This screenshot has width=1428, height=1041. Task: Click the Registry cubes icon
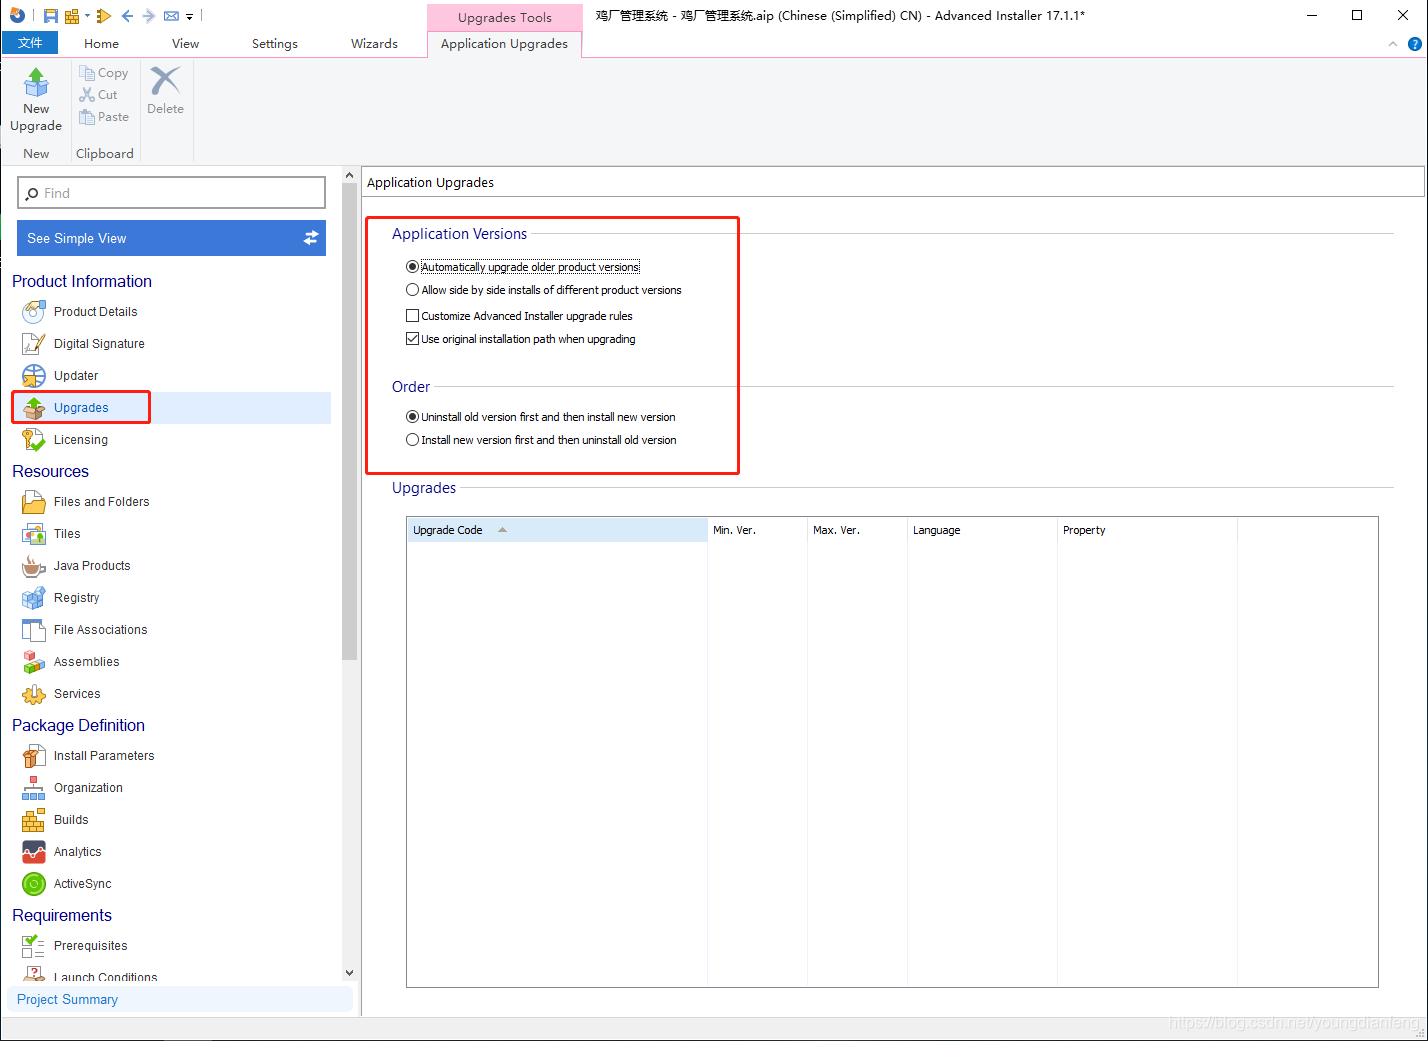click(x=34, y=598)
